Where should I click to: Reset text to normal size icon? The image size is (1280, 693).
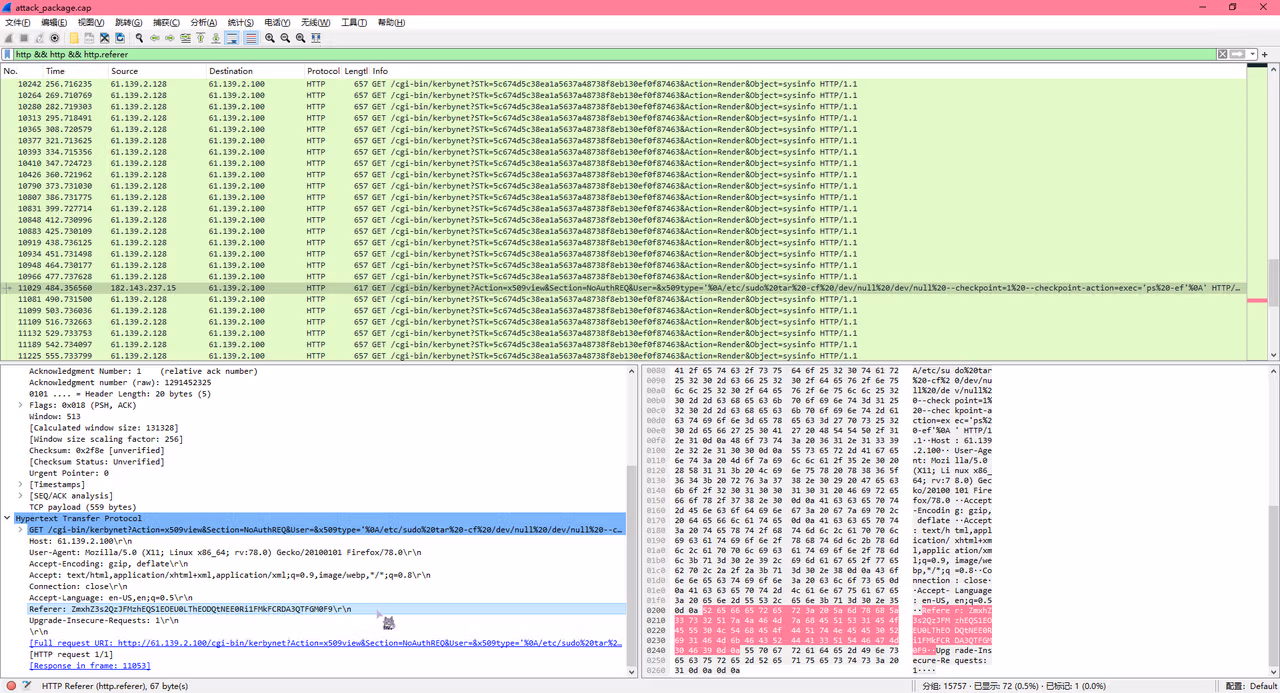pyautogui.click(x=300, y=38)
